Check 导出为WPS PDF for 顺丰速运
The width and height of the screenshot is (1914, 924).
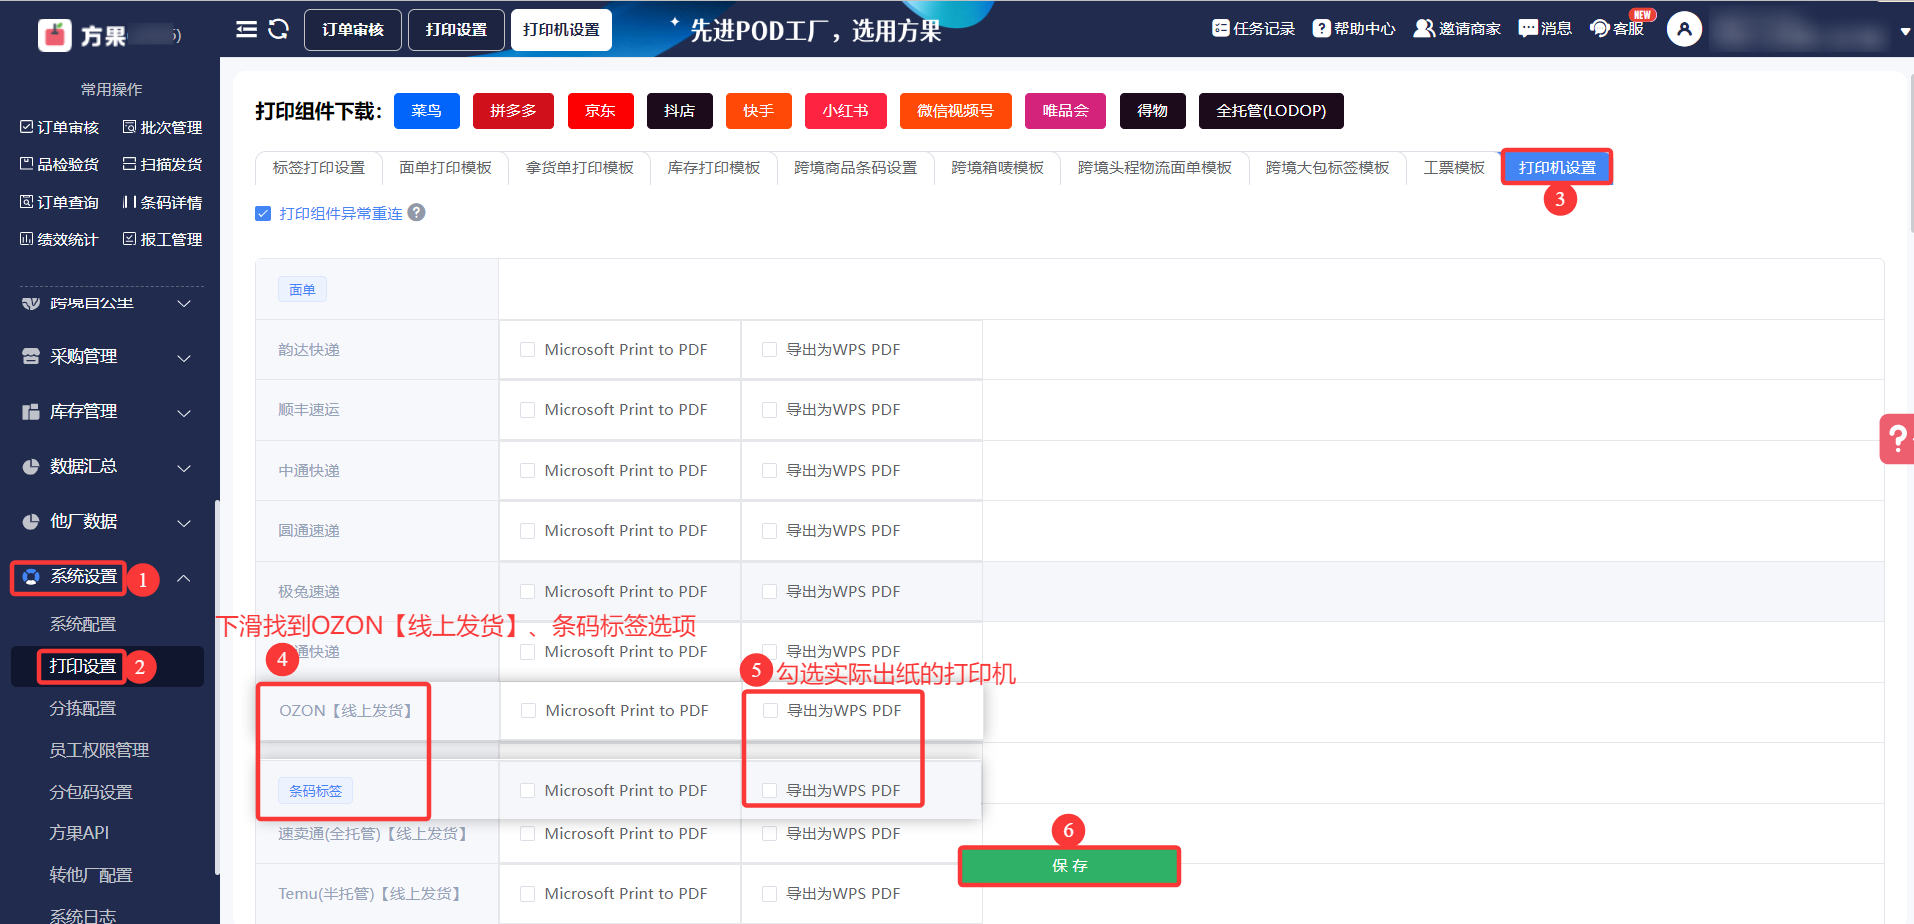click(769, 410)
